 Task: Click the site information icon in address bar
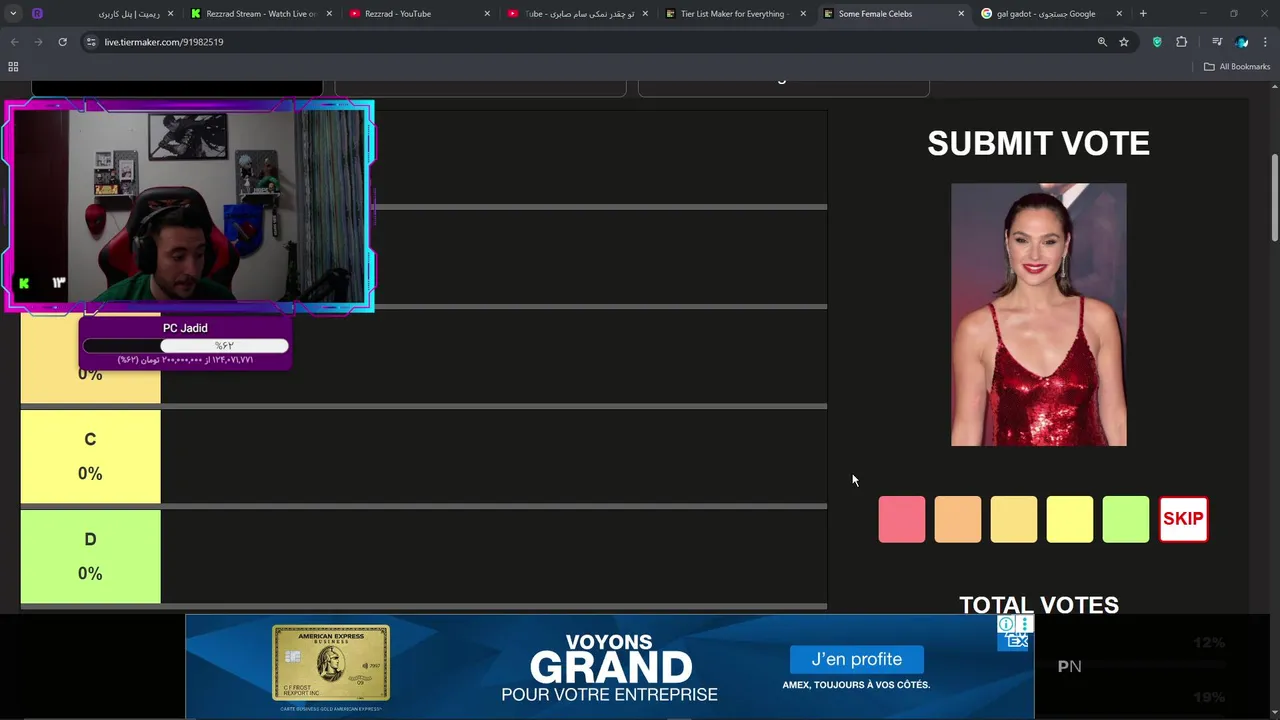tap(91, 42)
